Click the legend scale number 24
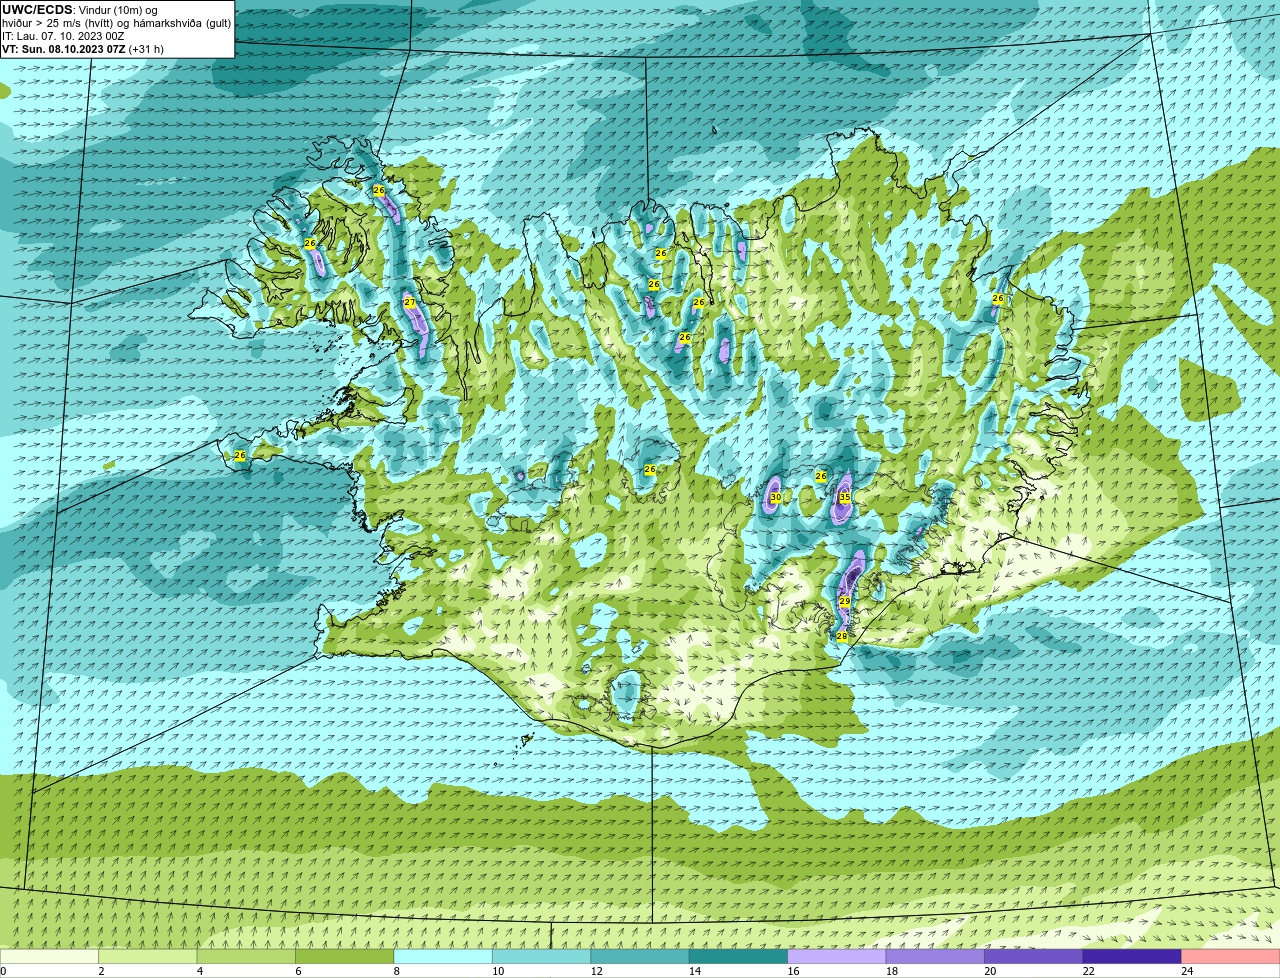1280x978 pixels. click(1187, 971)
